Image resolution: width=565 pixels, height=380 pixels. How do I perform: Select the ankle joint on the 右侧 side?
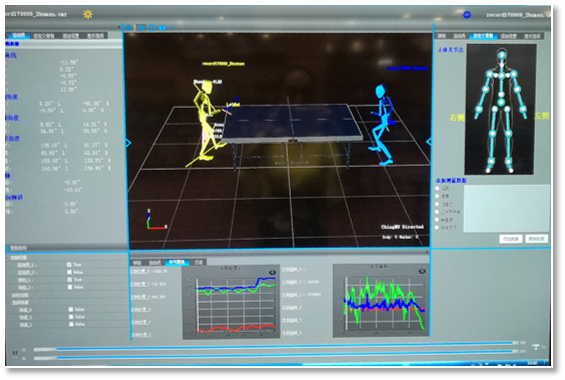[x=491, y=160]
